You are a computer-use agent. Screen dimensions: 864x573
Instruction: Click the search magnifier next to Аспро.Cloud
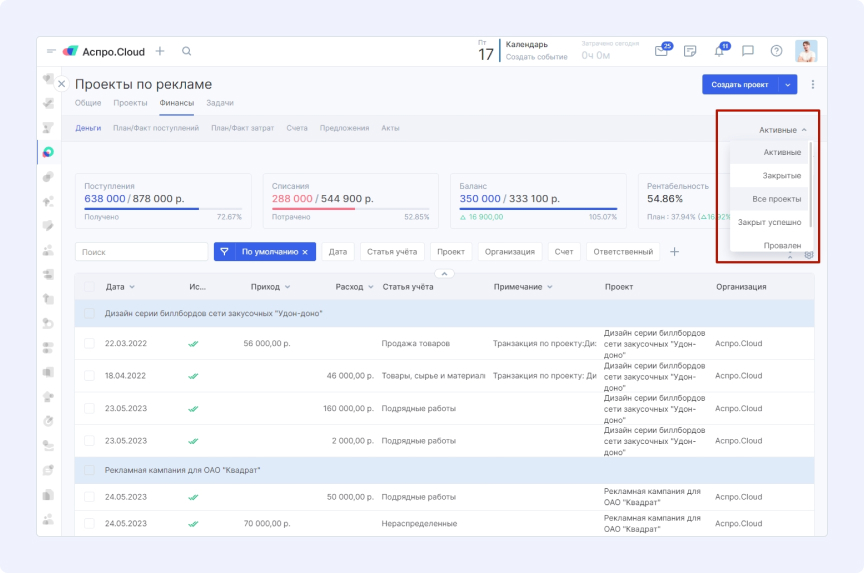[x=187, y=51]
